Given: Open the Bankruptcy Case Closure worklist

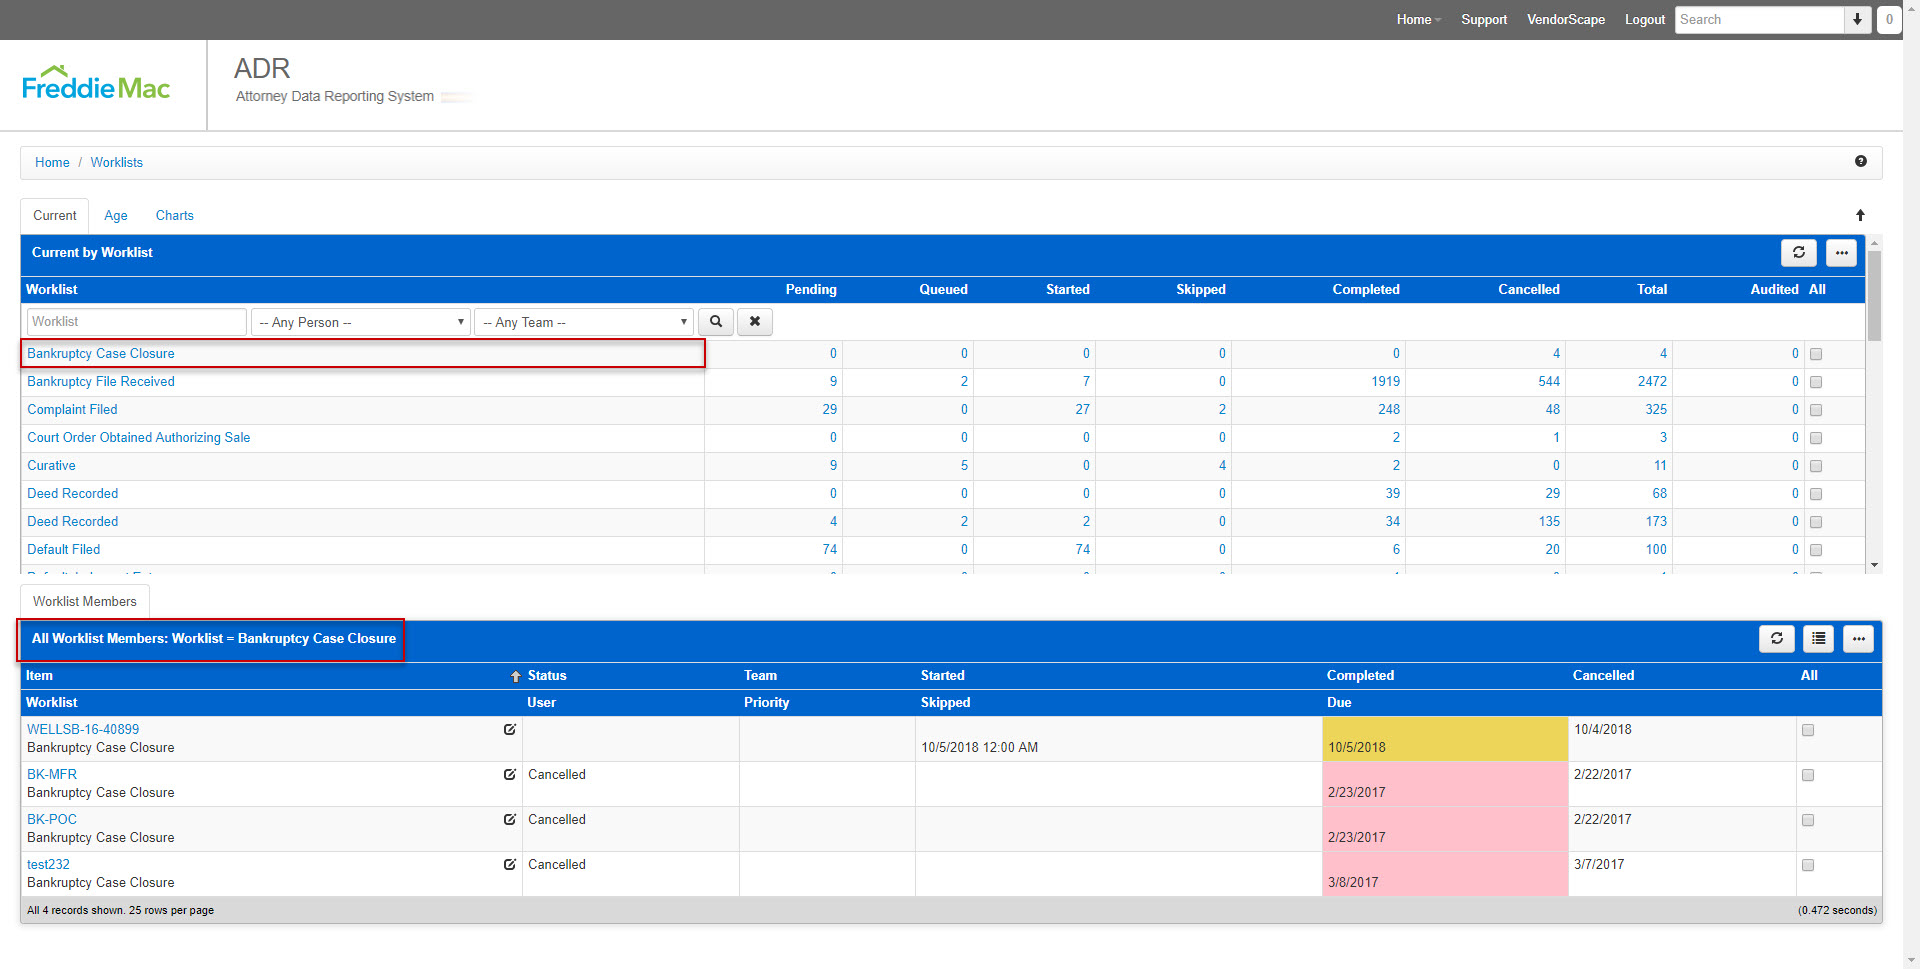Looking at the screenshot, I should pos(101,354).
